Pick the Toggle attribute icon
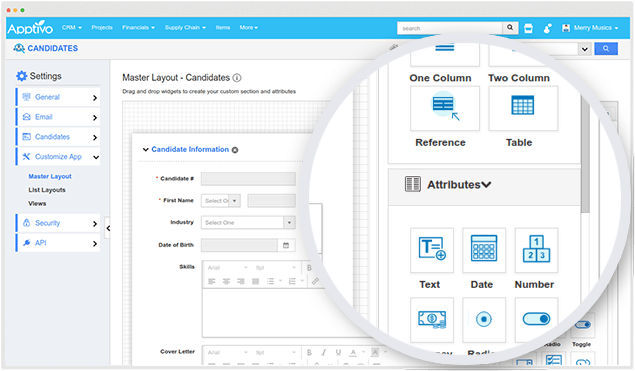The image size is (635, 371). [x=536, y=320]
